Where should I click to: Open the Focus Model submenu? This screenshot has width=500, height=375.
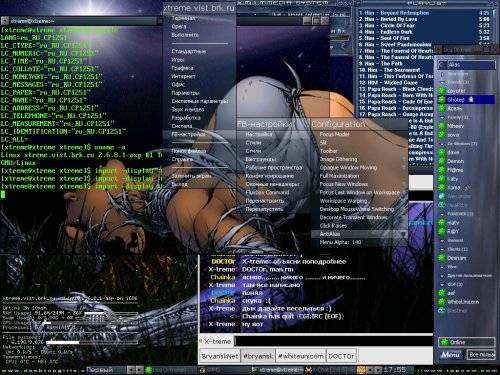pos(359,134)
